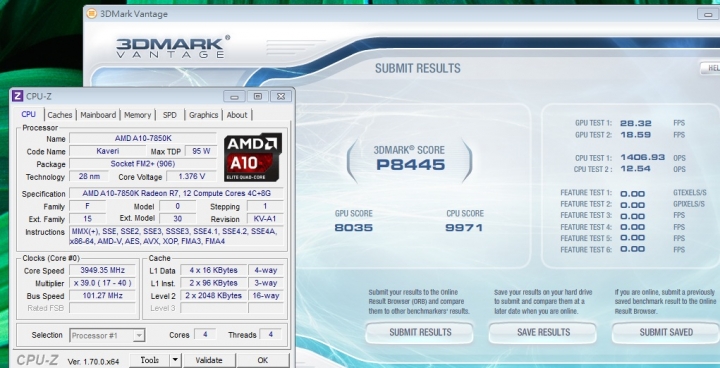Click the SUBMIT RESULTS heading
720x368 pixels.
coord(417,68)
